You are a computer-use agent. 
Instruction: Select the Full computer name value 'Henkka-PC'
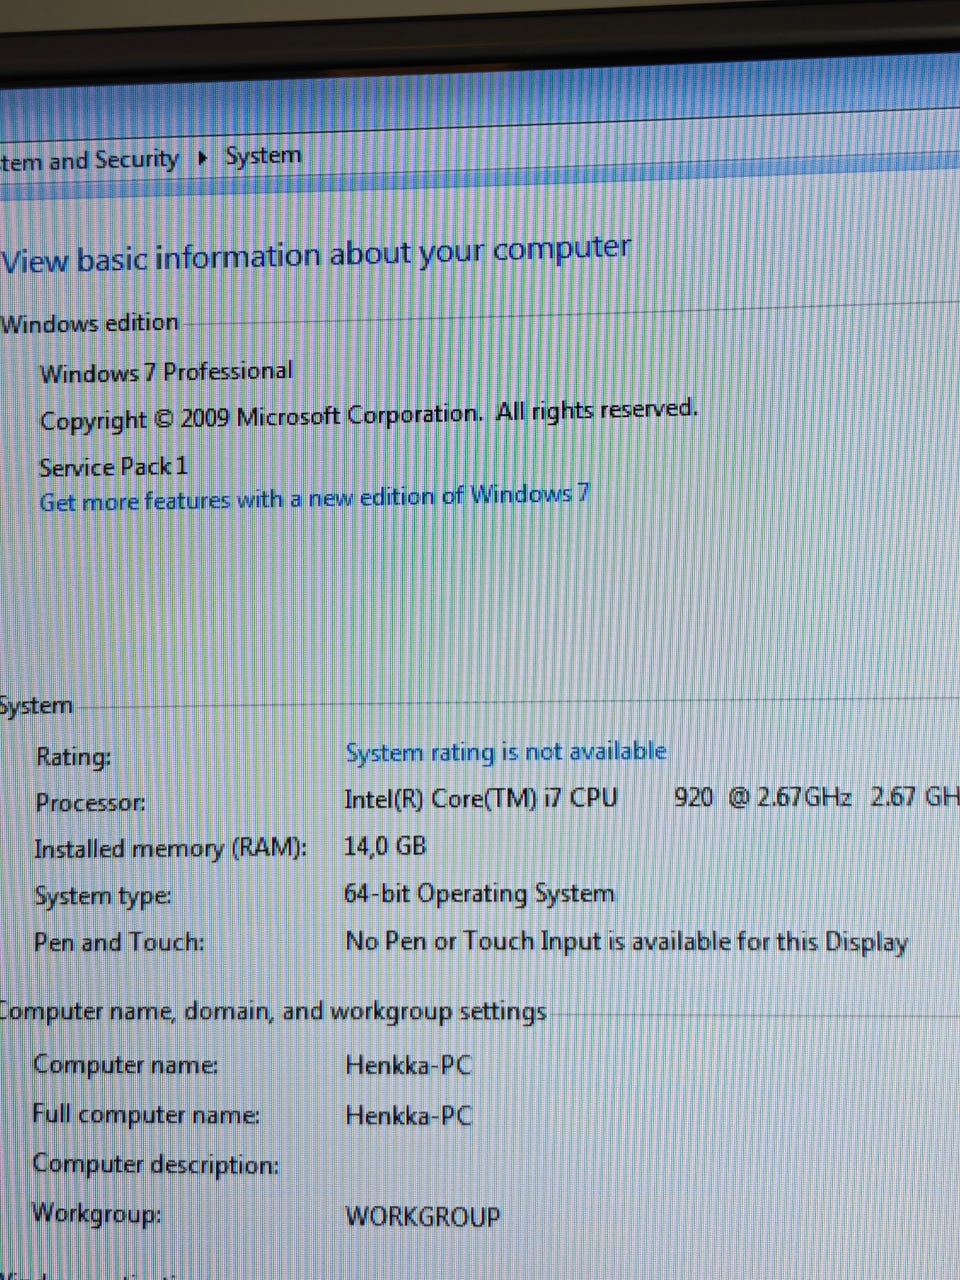click(408, 1114)
